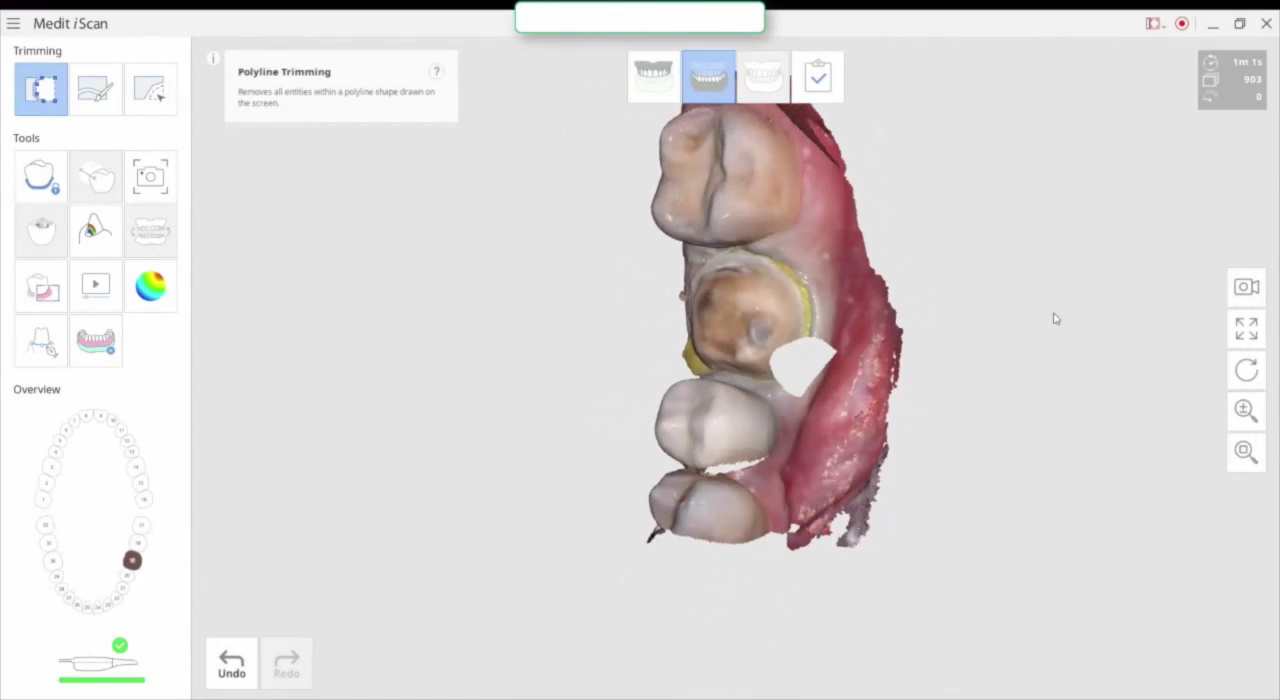Image resolution: width=1280 pixels, height=700 pixels.
Task: Click the greyed-out tooth prep tool
Action: tap(41, 231)
